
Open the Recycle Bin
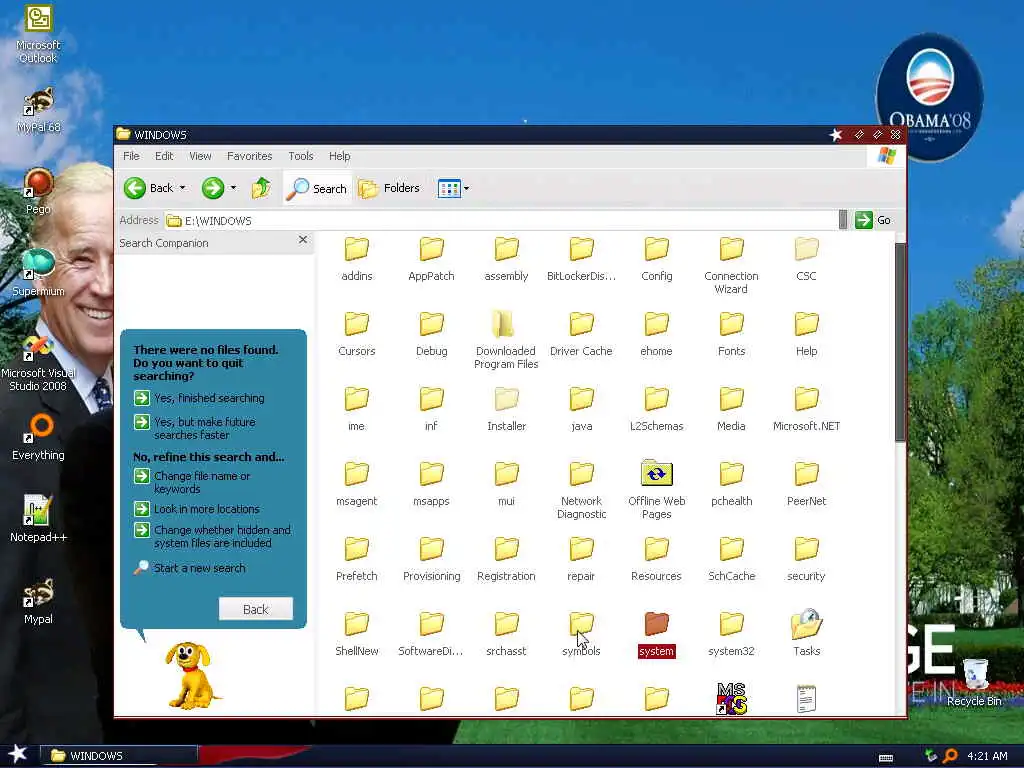974,682
